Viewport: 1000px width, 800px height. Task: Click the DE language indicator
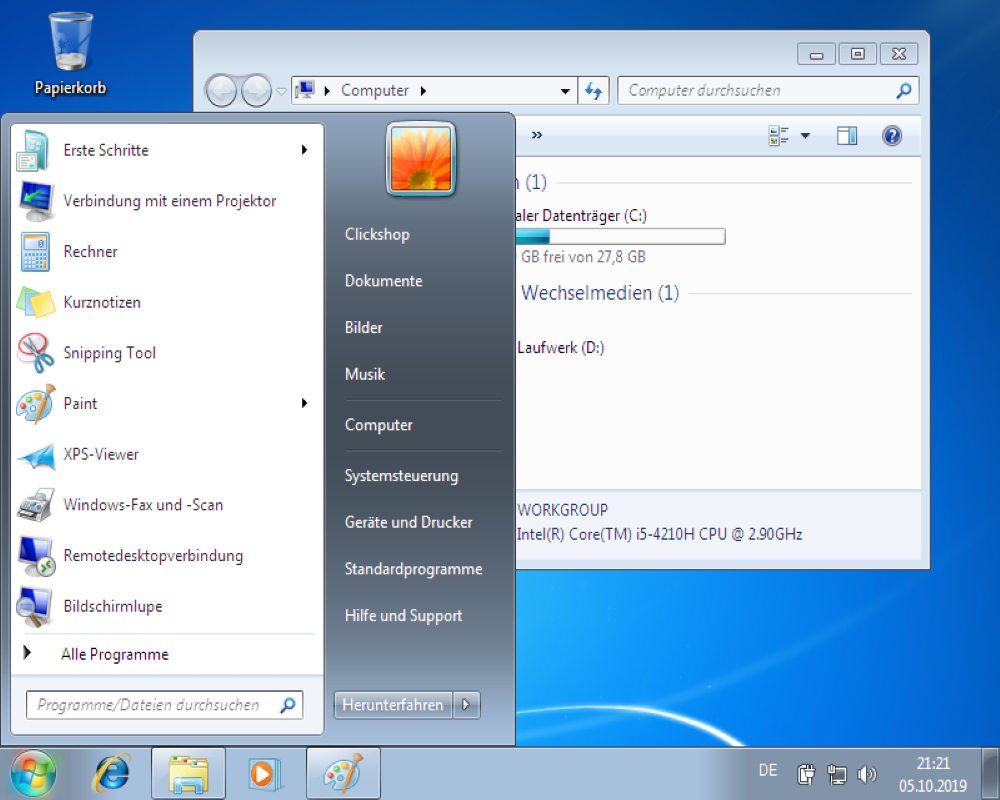pos(768,771)
